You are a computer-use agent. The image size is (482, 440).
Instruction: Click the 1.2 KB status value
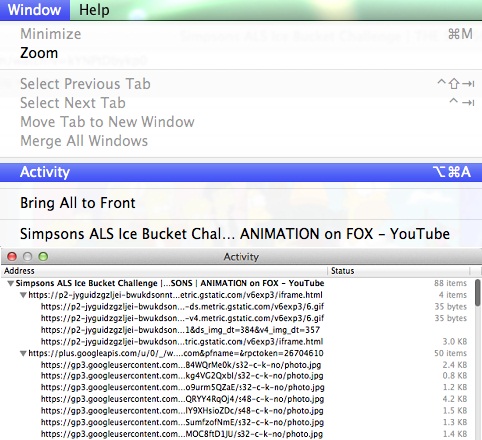pyautogui.click(x=455, y=387)
